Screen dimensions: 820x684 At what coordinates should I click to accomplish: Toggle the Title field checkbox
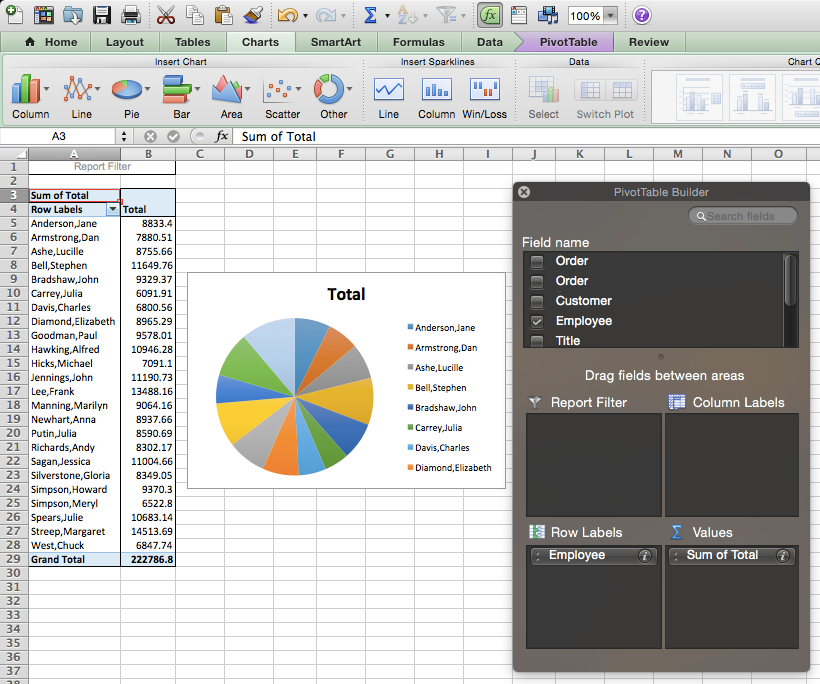[x=536, y=341]
